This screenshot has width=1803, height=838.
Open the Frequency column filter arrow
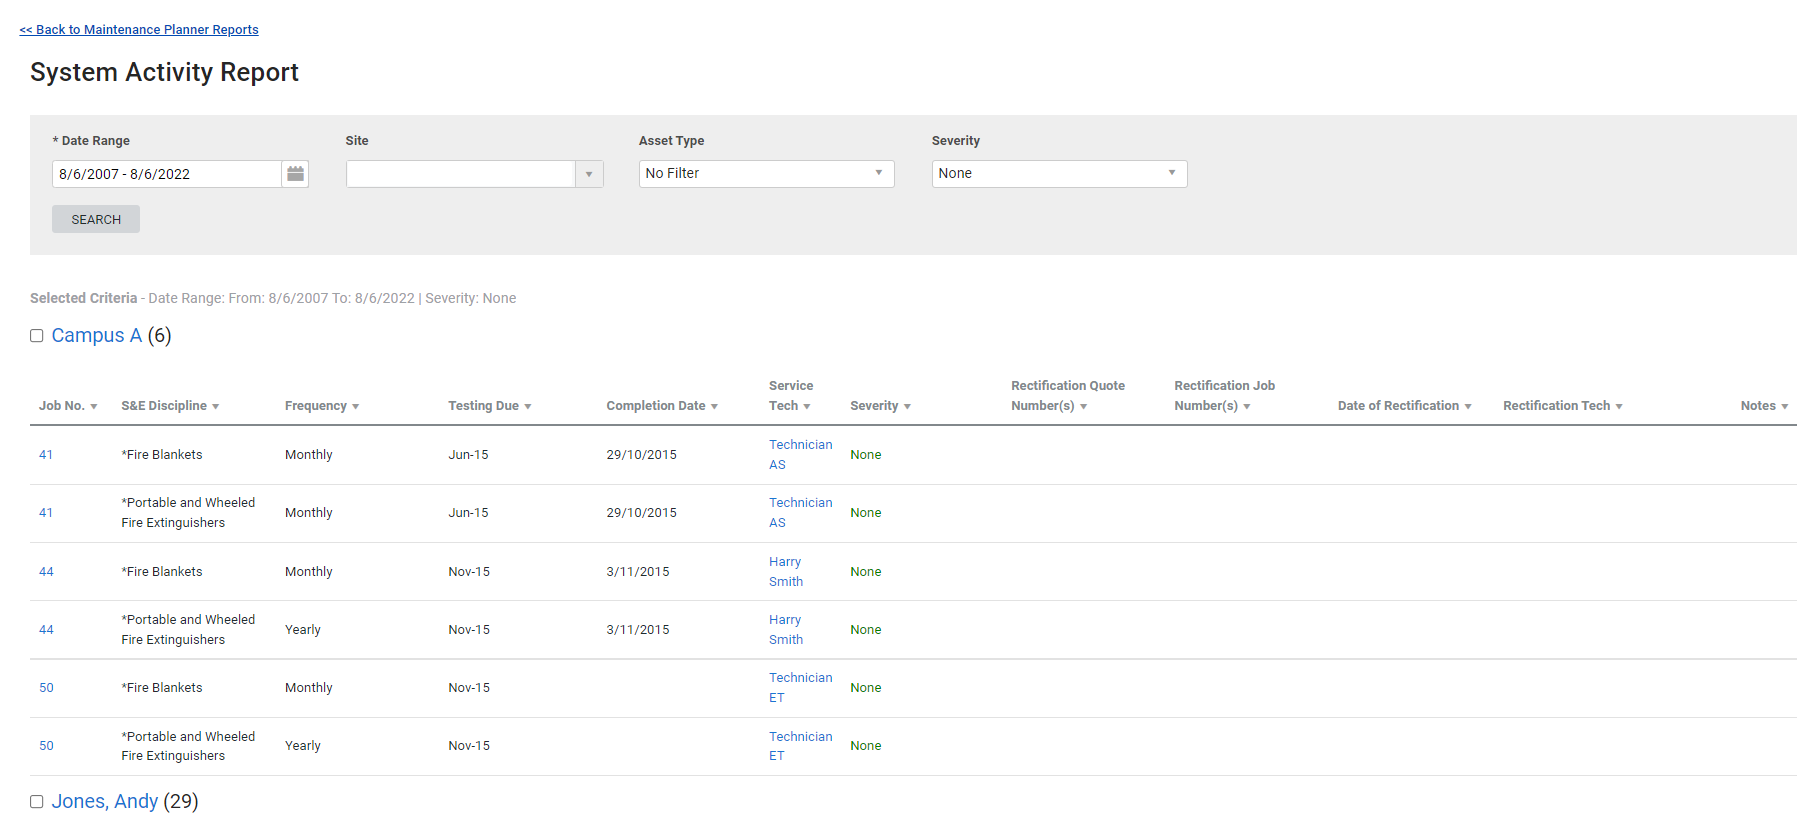point(356,407)
